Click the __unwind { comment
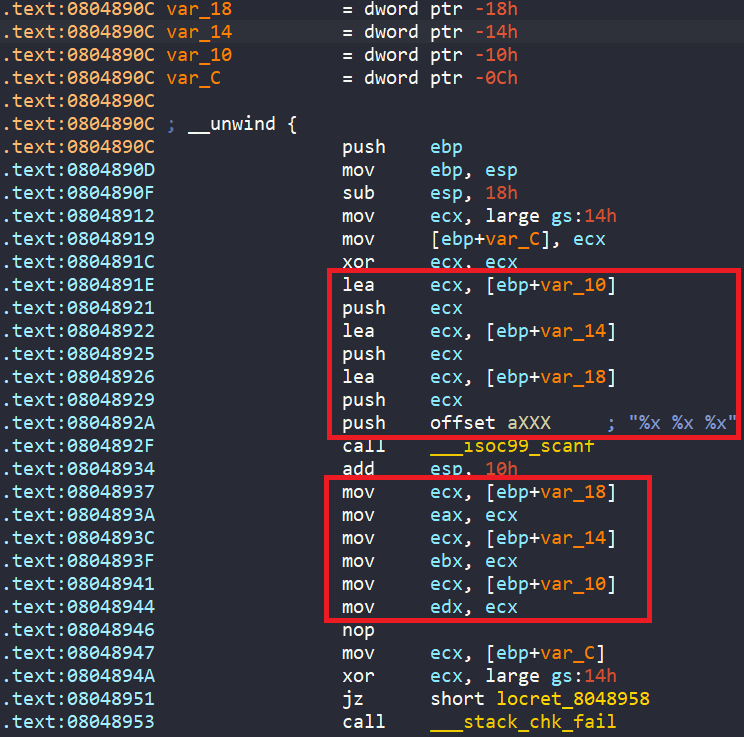The image size is (744, 737). coord(232,124)
